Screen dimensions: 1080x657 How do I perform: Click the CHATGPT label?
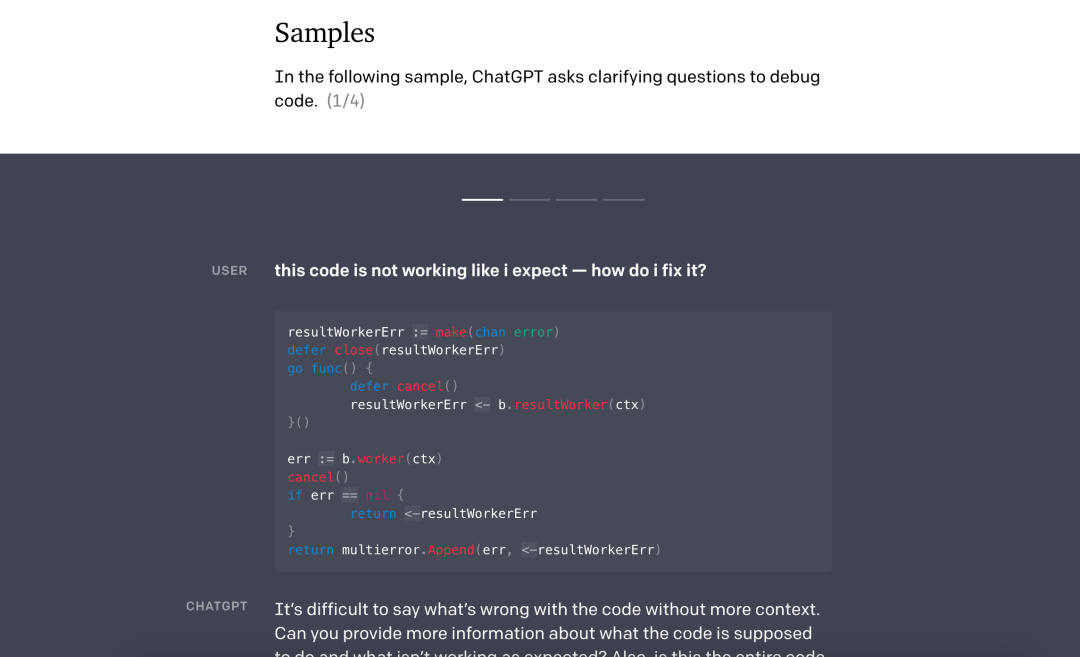216,606
